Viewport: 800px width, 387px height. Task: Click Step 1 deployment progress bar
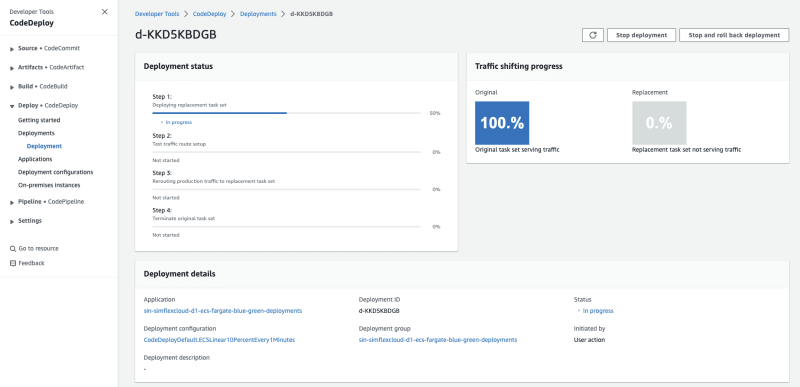tap(287, 113)
